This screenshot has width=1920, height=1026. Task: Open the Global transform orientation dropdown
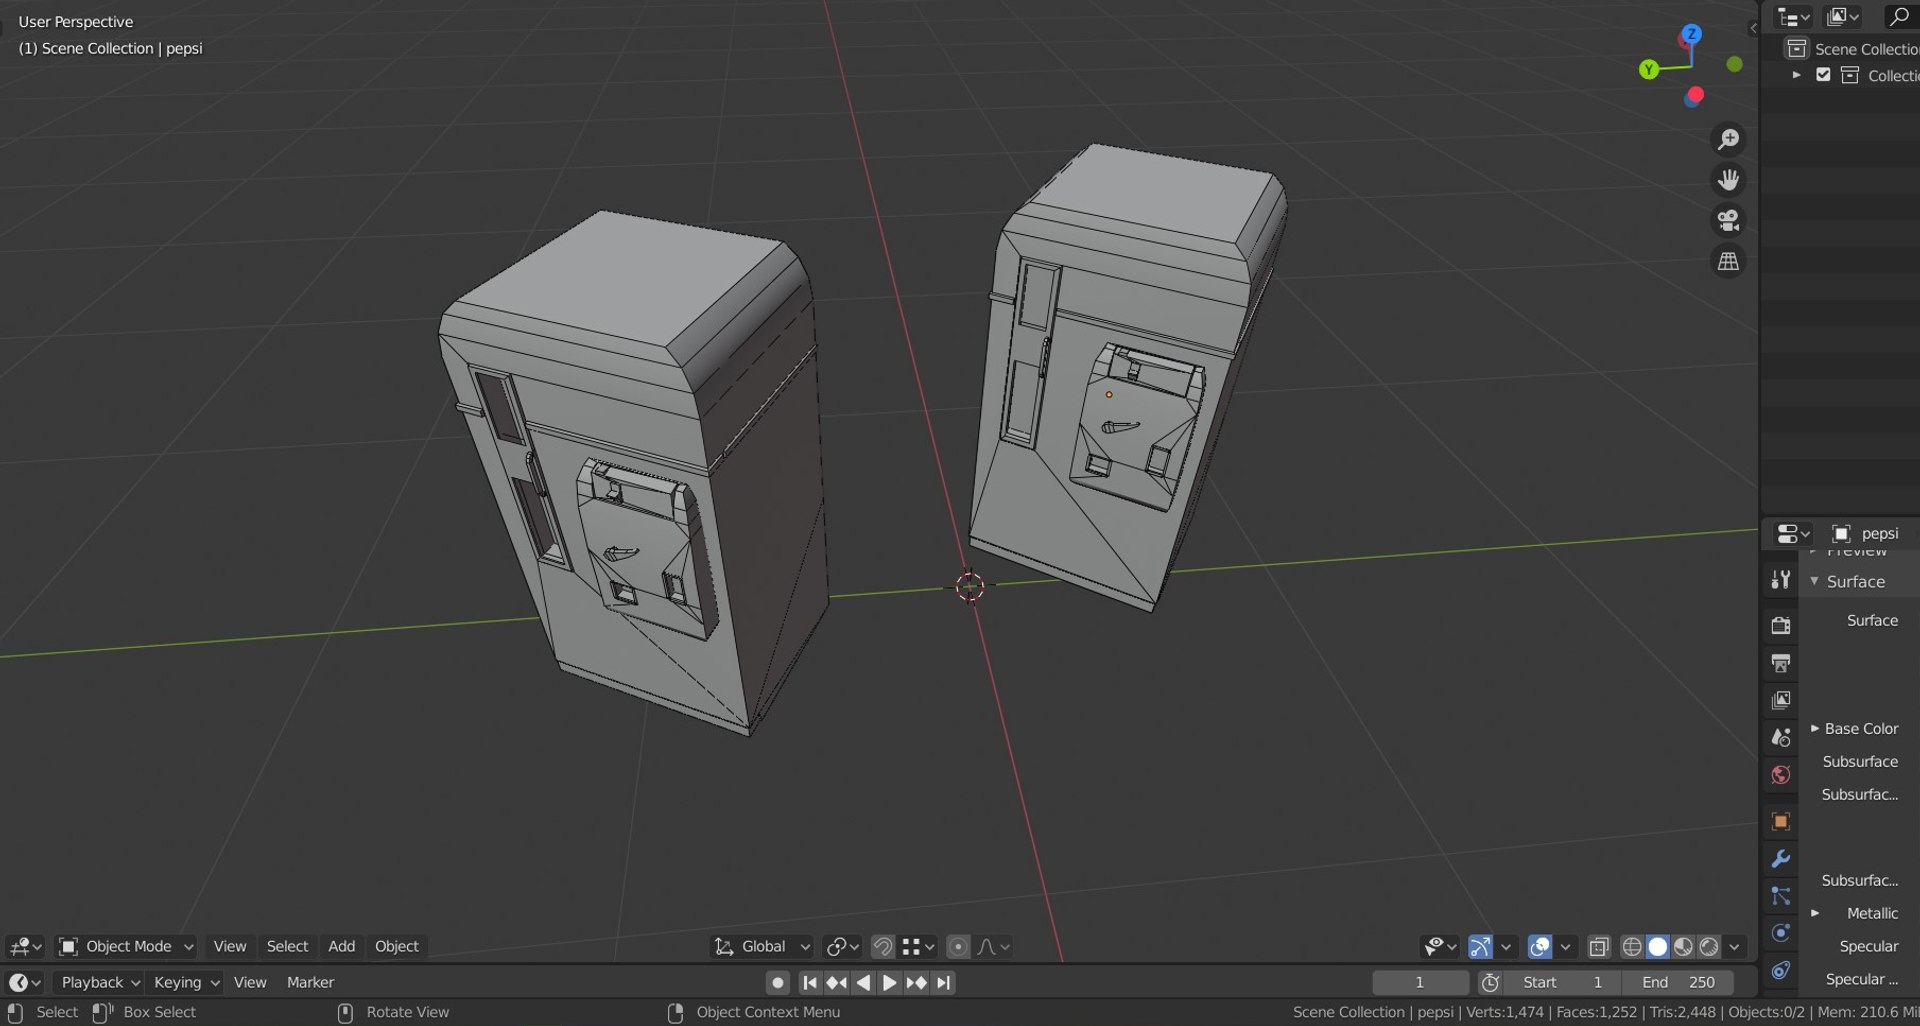(762, 946)
